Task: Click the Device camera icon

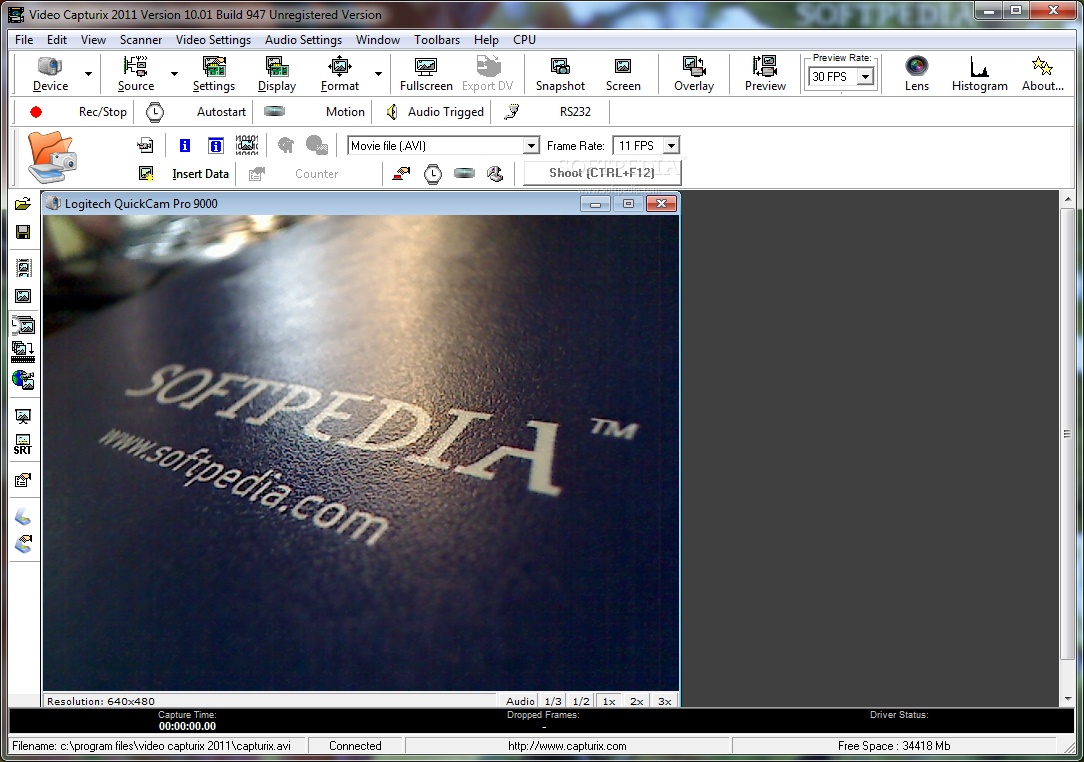Action: point(50,66)
